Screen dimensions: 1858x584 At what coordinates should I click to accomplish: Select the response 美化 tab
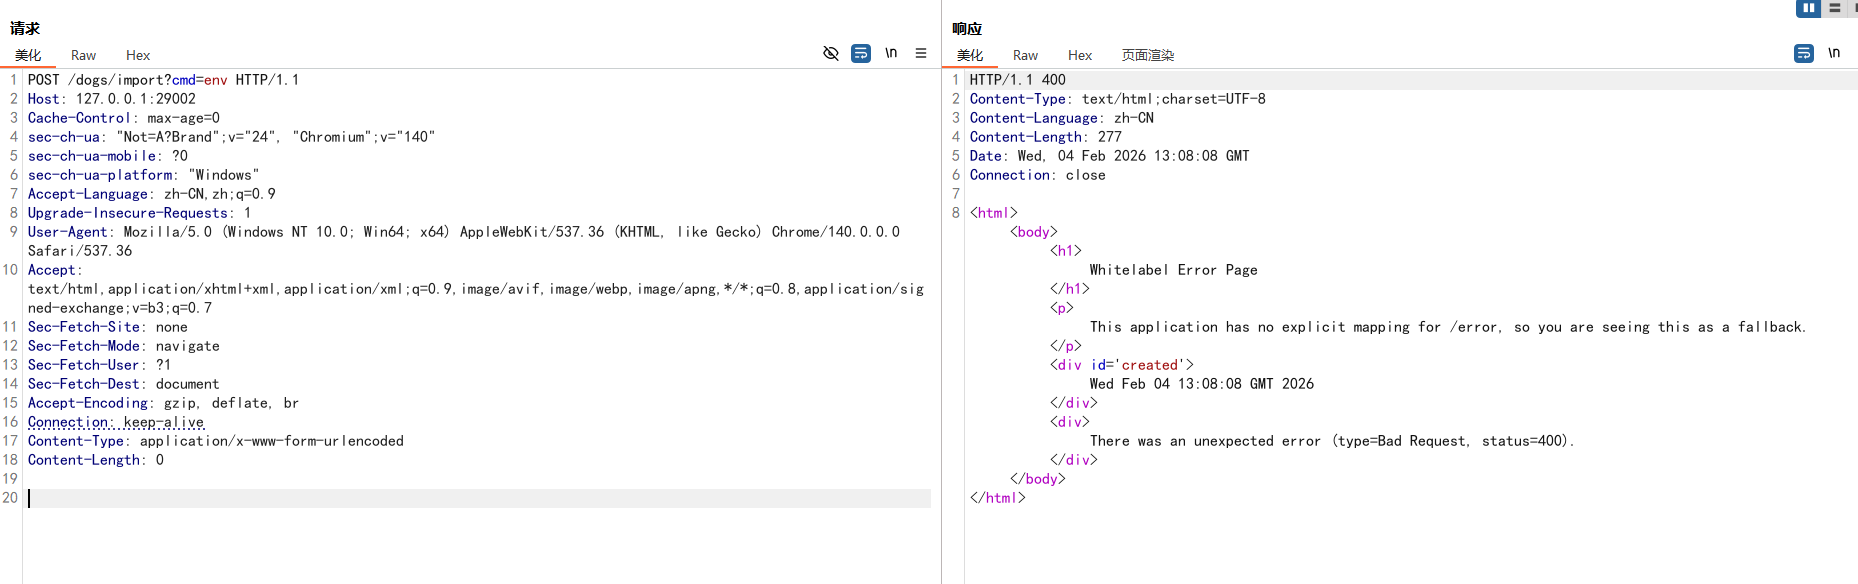click(970, 55)
